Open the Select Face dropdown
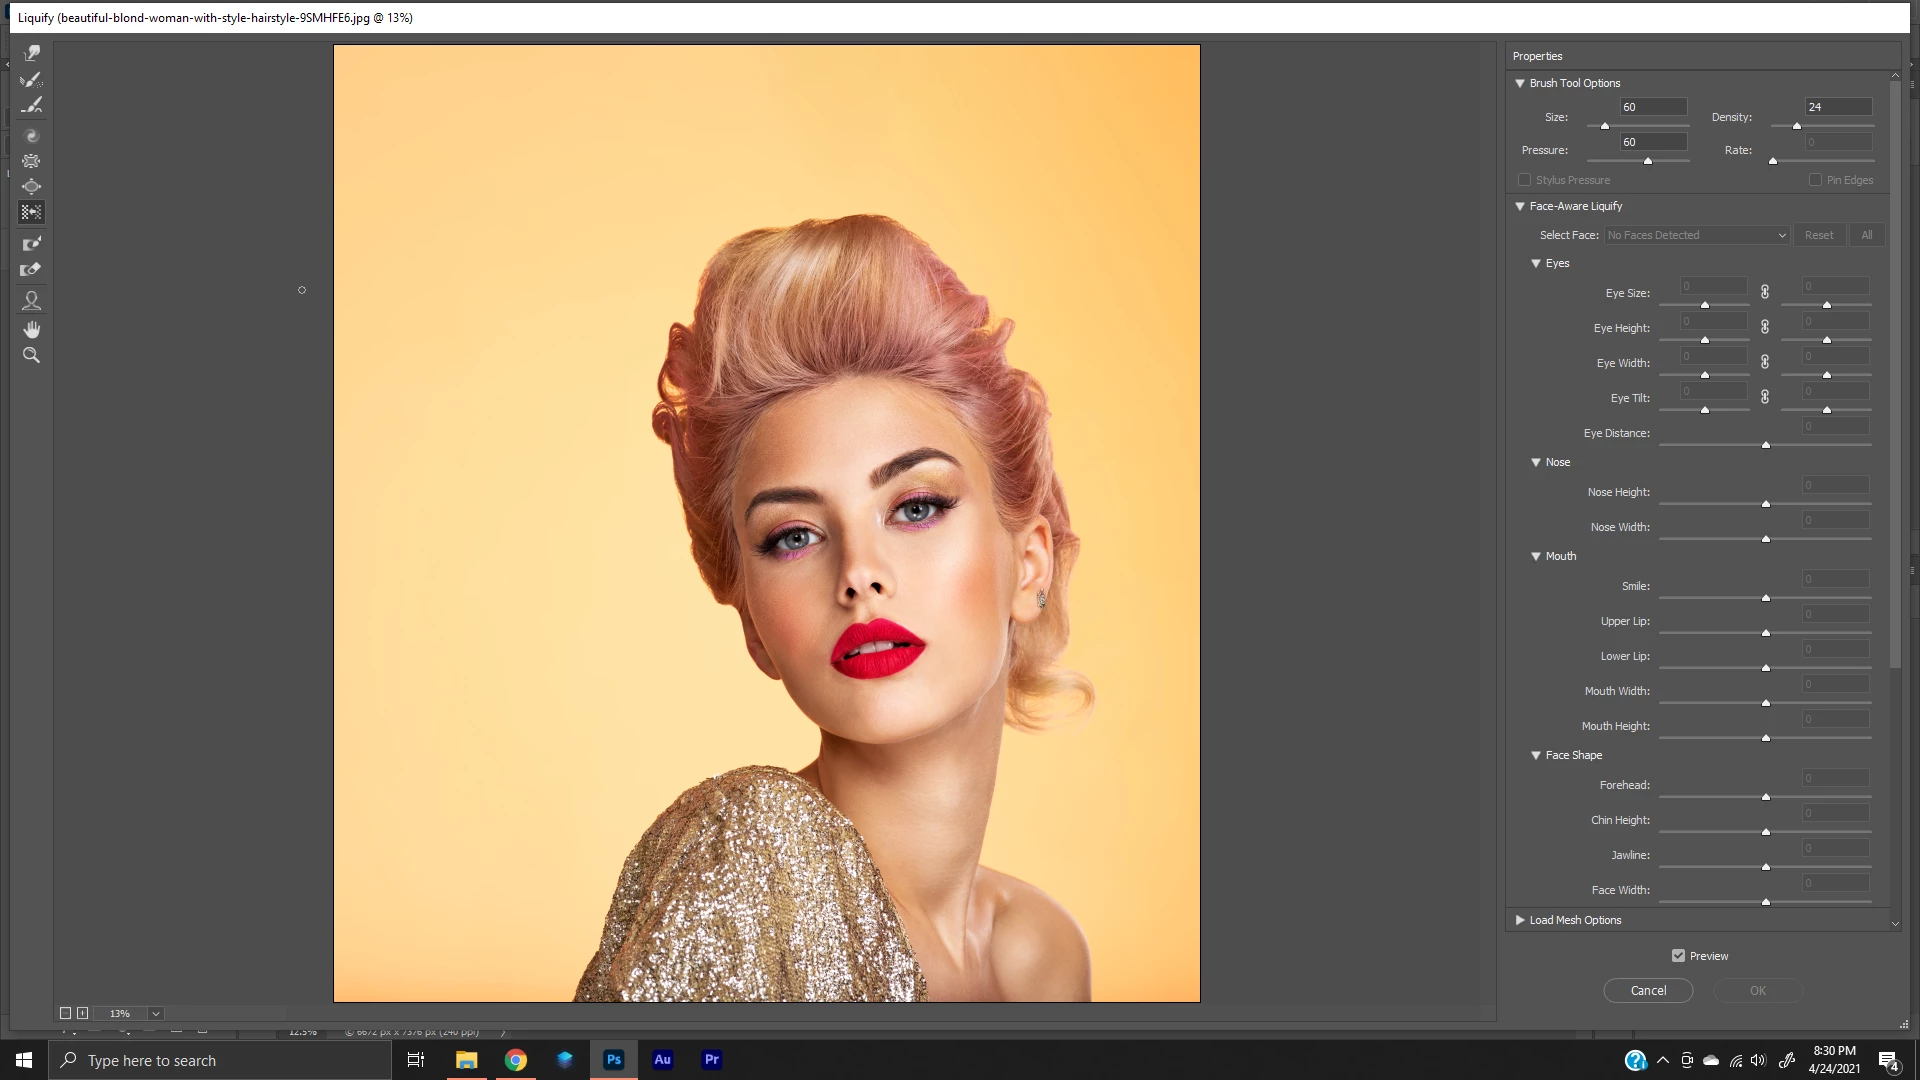The height and width of the screenshot is (1080, 1920). click(x=1697, y=235)
